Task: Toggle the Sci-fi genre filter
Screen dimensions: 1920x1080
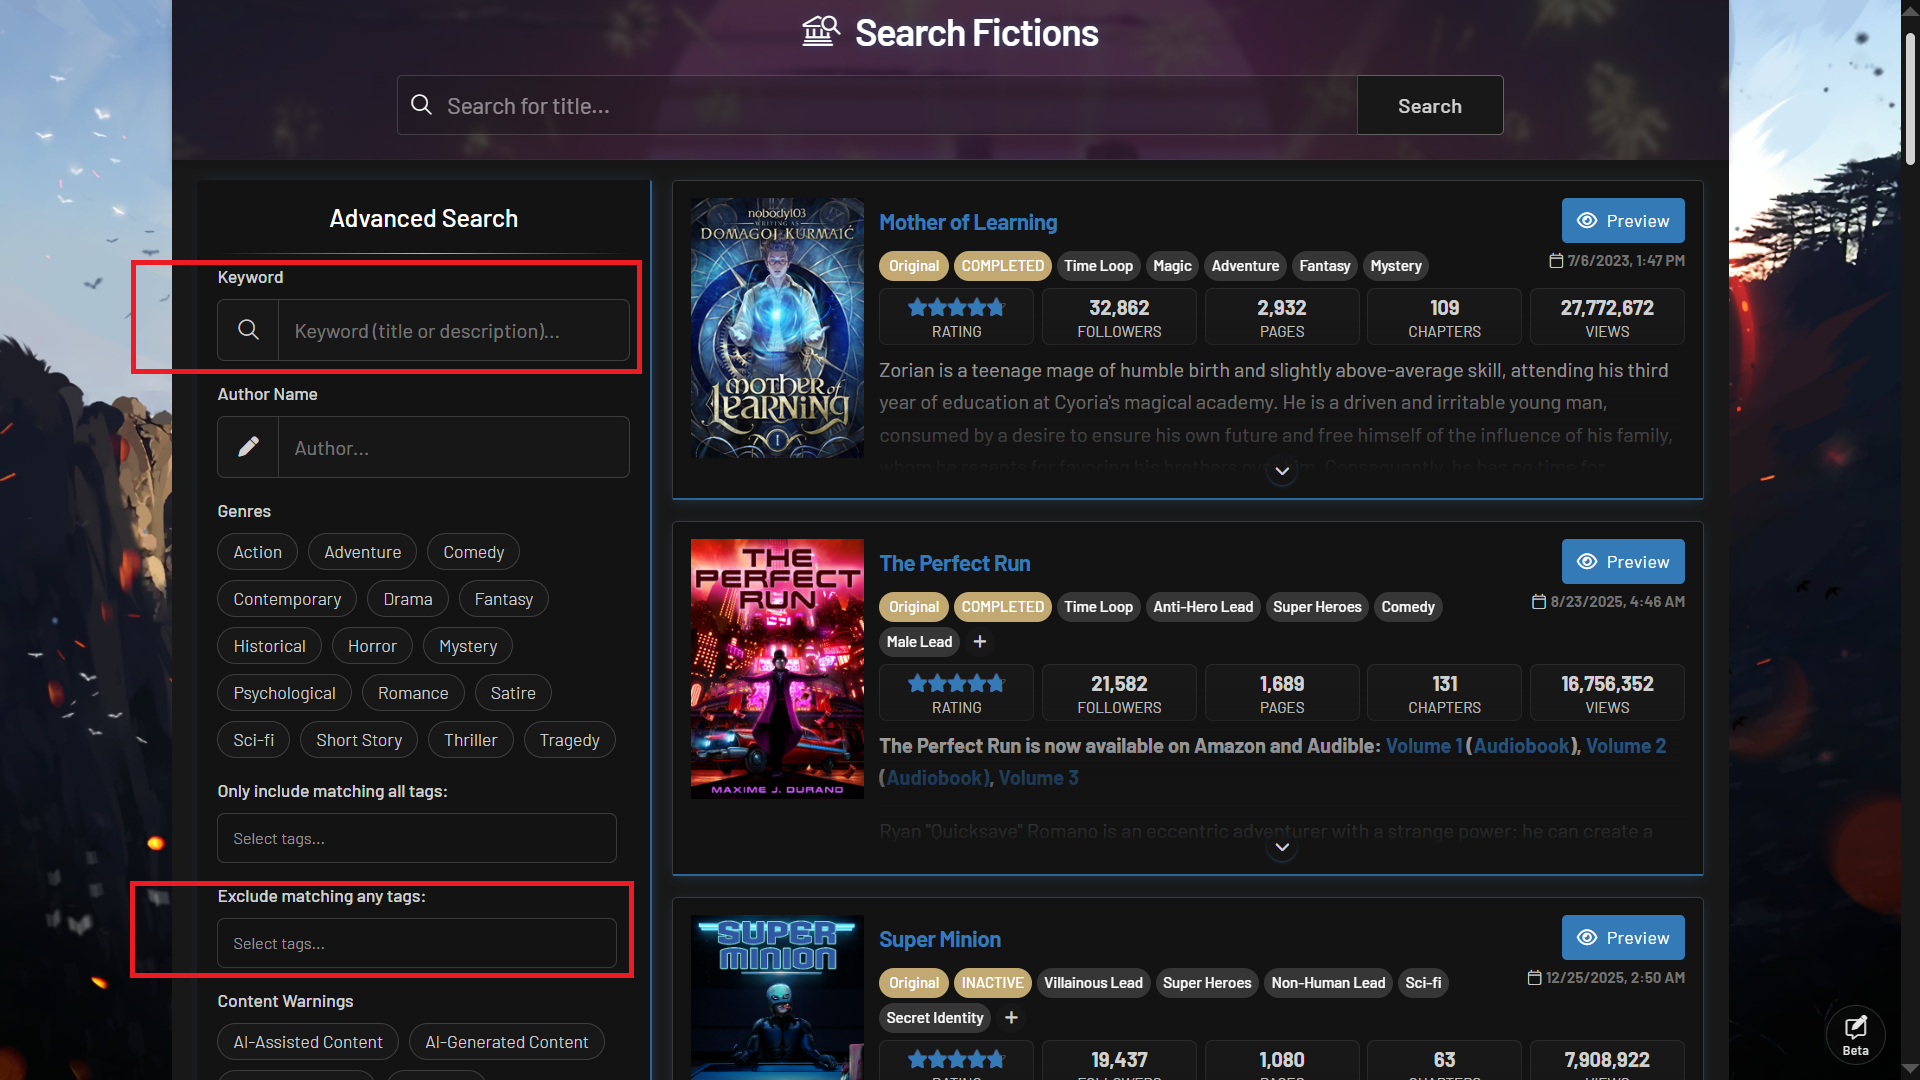Action: pos(254,740)
